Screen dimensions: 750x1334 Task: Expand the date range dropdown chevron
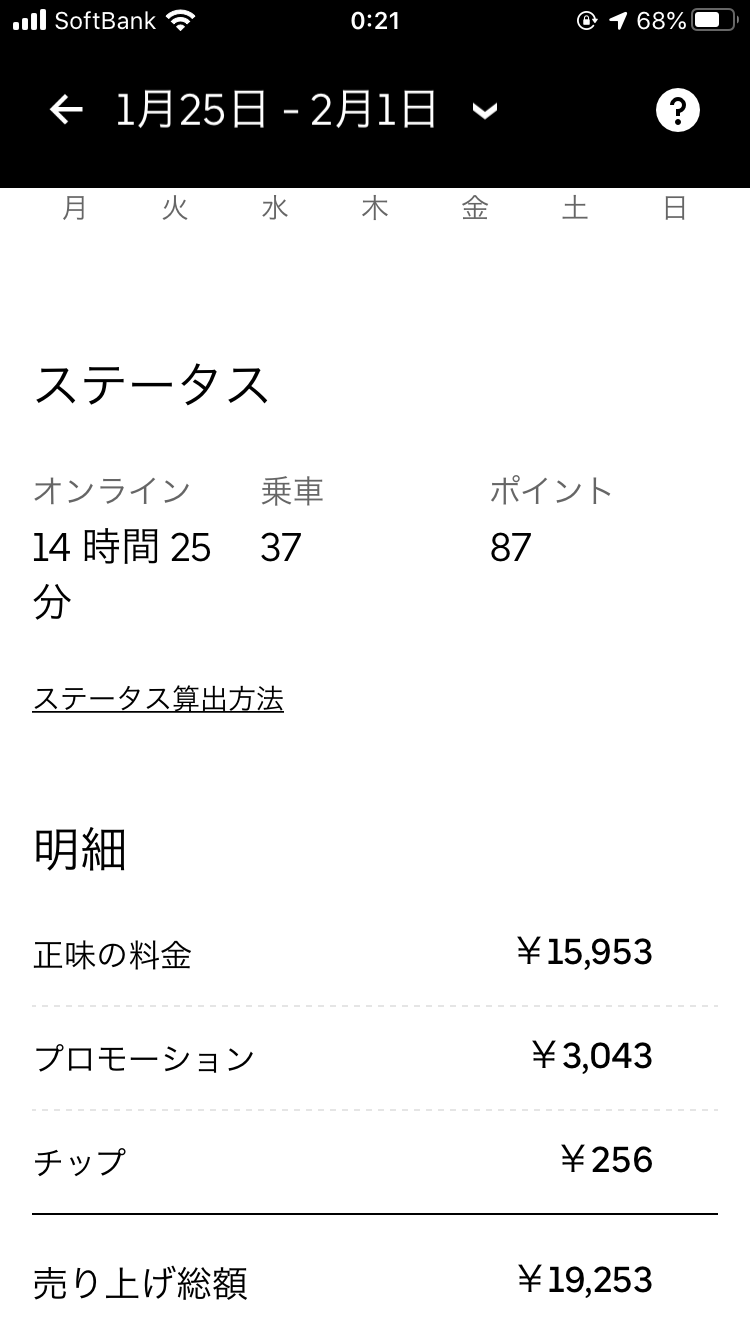(485, 111)
